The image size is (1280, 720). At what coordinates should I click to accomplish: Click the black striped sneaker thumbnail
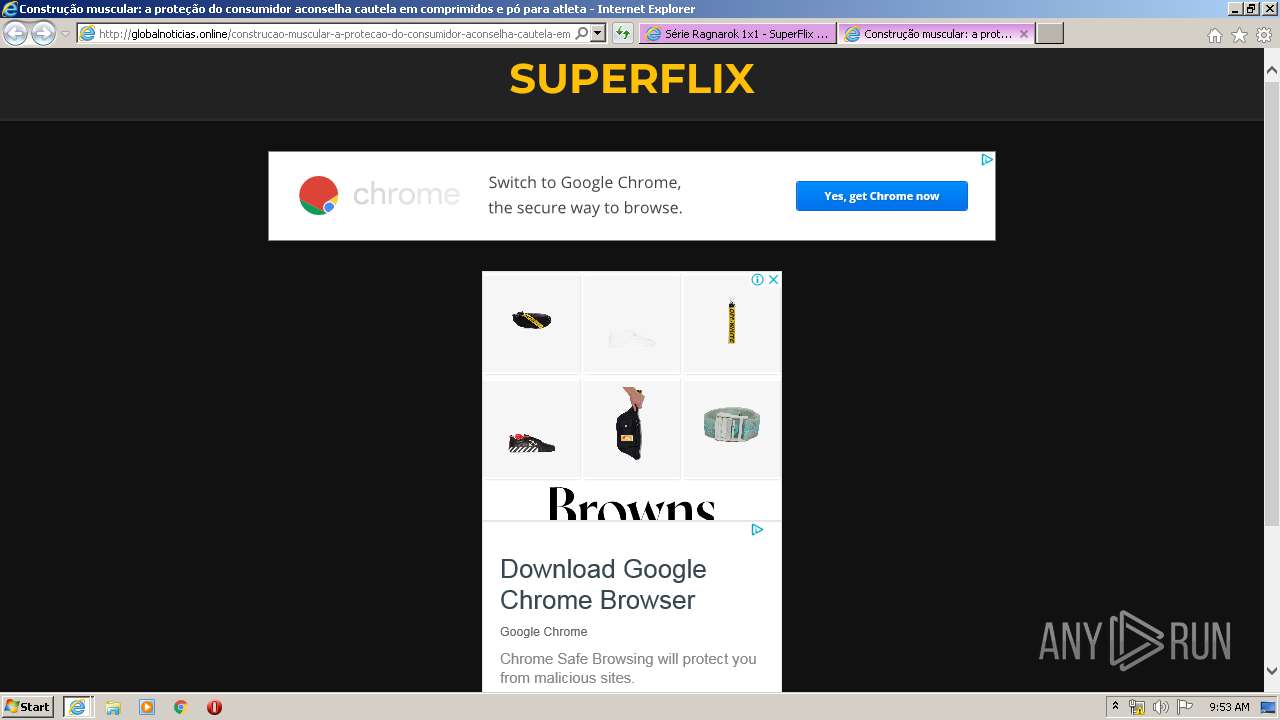click(531, 428)
